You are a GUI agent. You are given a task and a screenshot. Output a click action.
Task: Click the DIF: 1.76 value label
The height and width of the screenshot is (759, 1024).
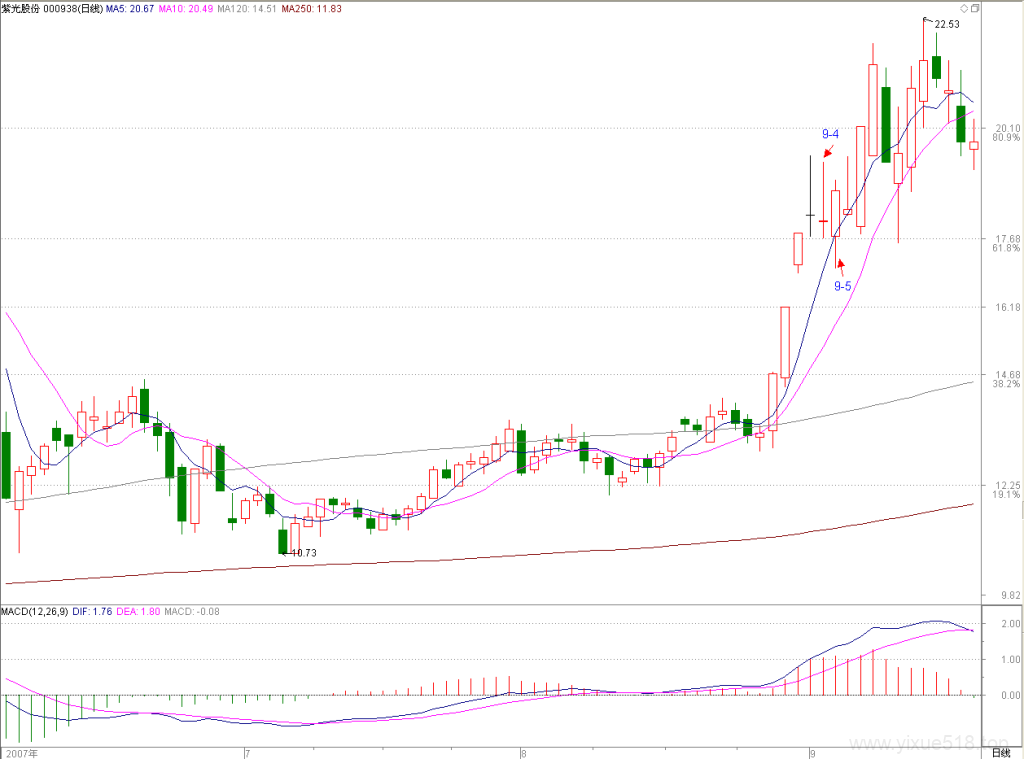coord(92,611)
